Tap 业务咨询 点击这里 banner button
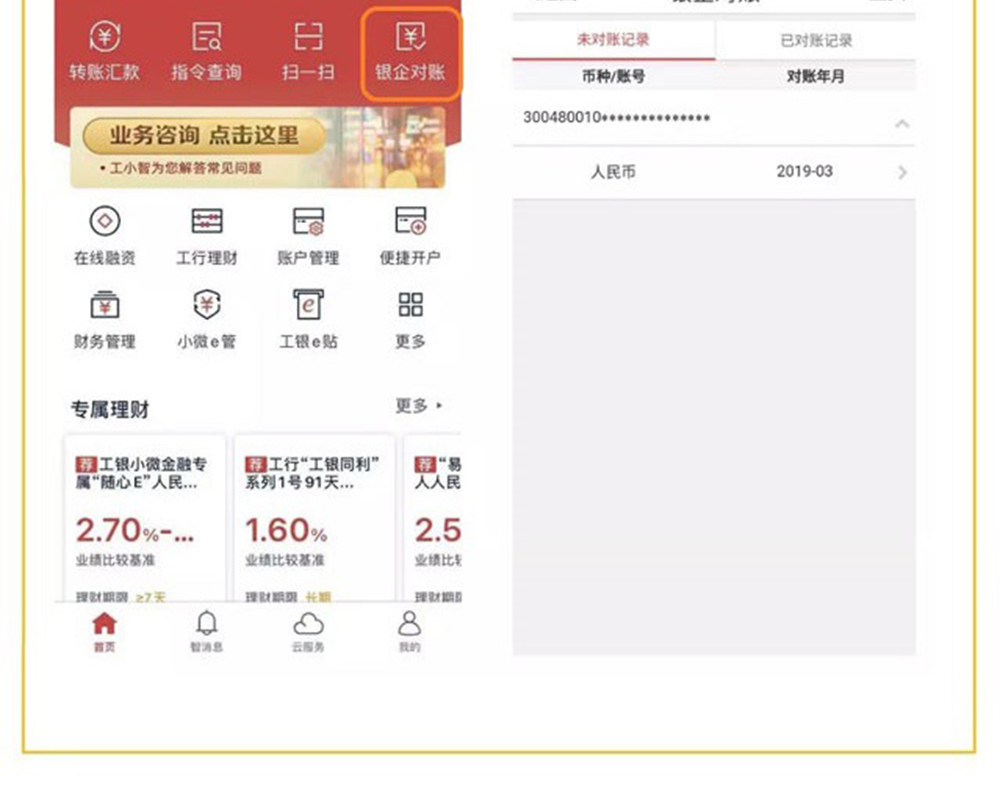 pos(204,135)
